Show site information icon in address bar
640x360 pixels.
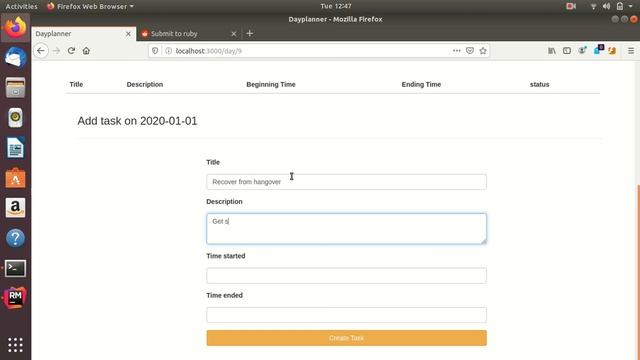pyautogui.click(x=168, y=51)
